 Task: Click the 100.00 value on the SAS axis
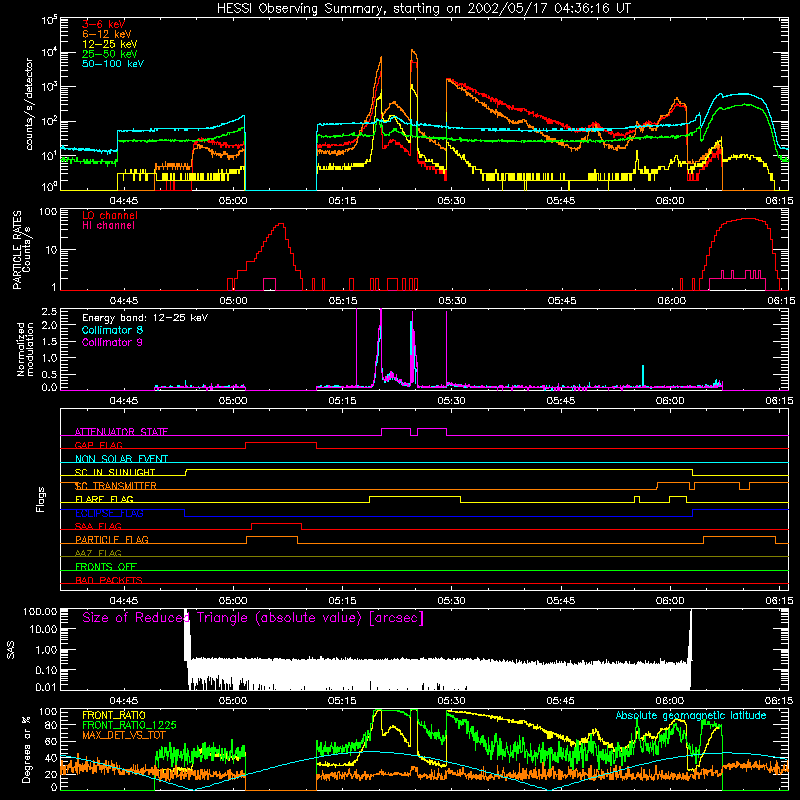[40, 612]
